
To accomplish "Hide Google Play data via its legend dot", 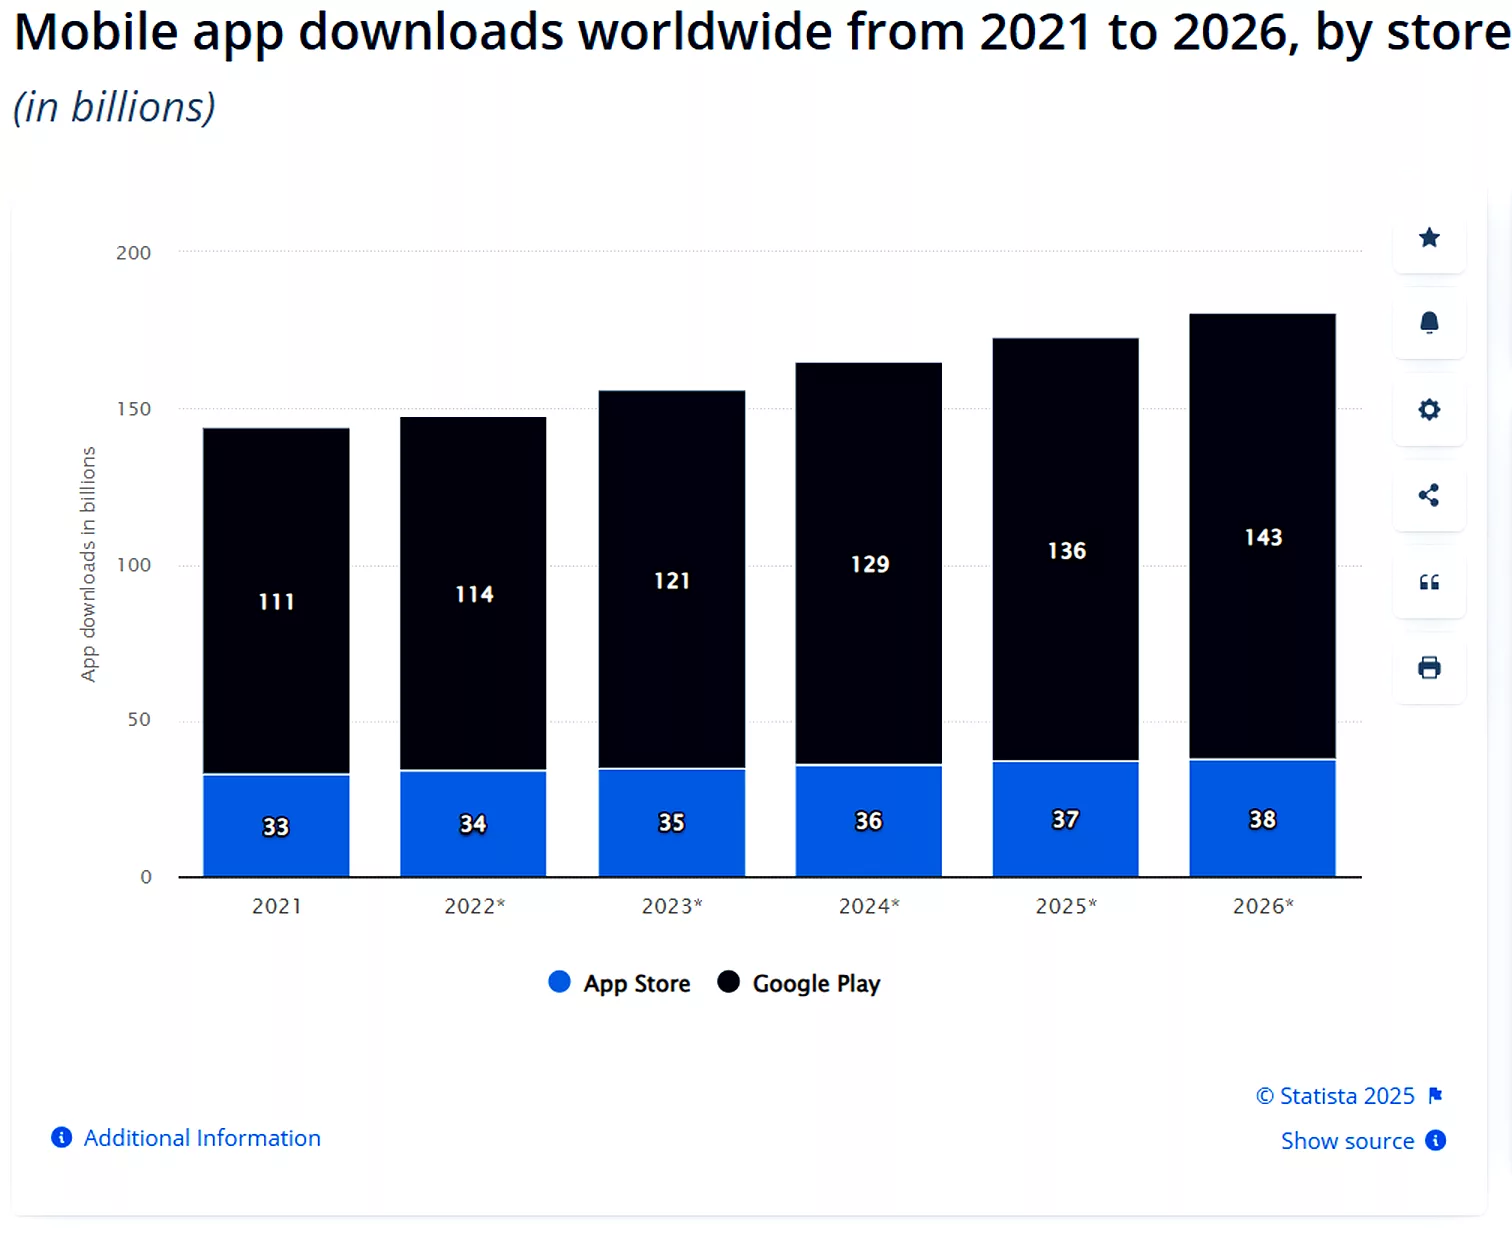I will tap(727, 982).
